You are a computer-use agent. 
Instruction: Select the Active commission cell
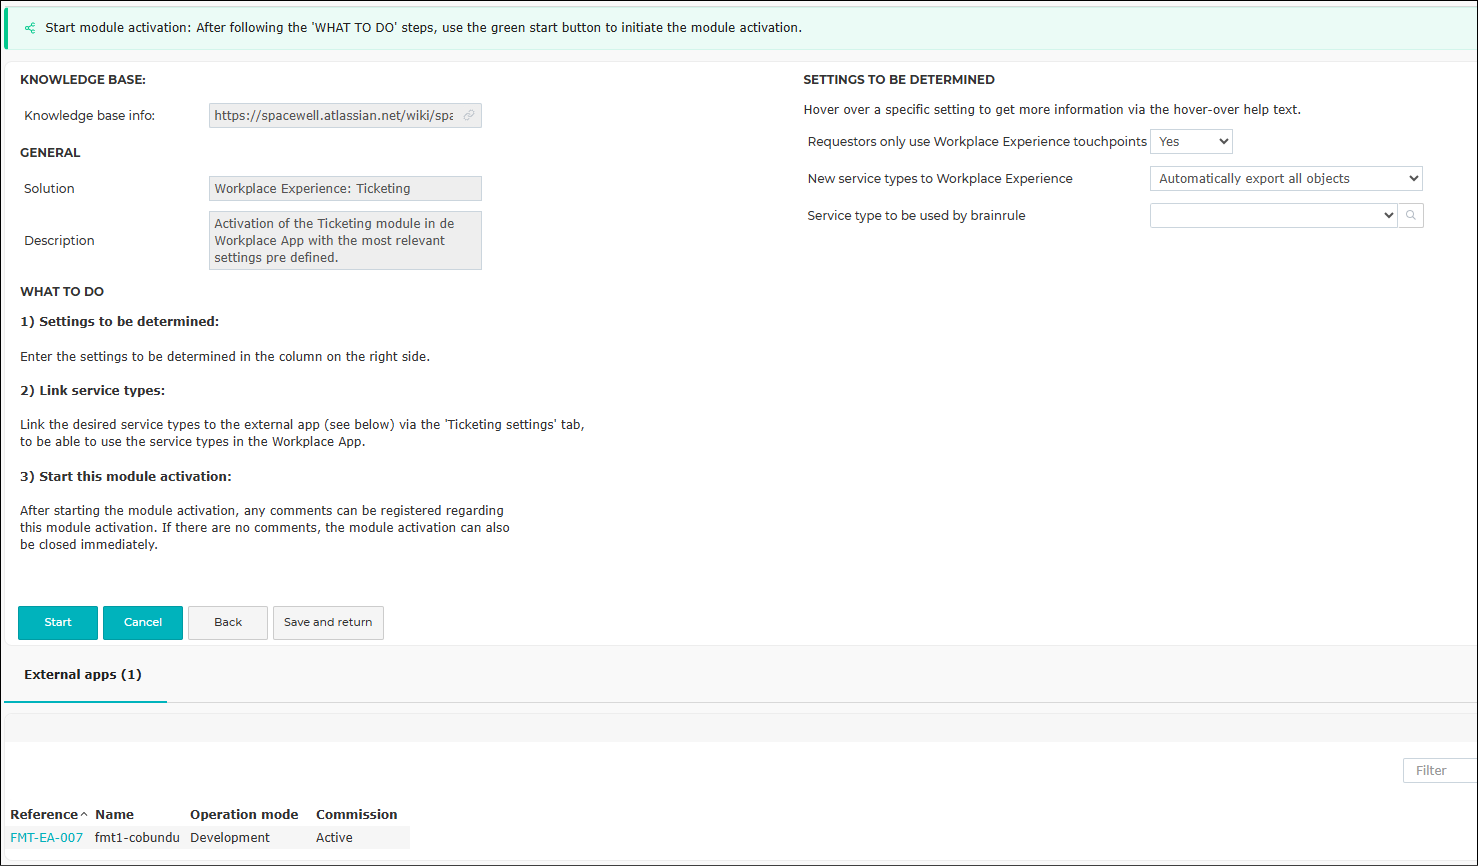click(x=334, y=838)
